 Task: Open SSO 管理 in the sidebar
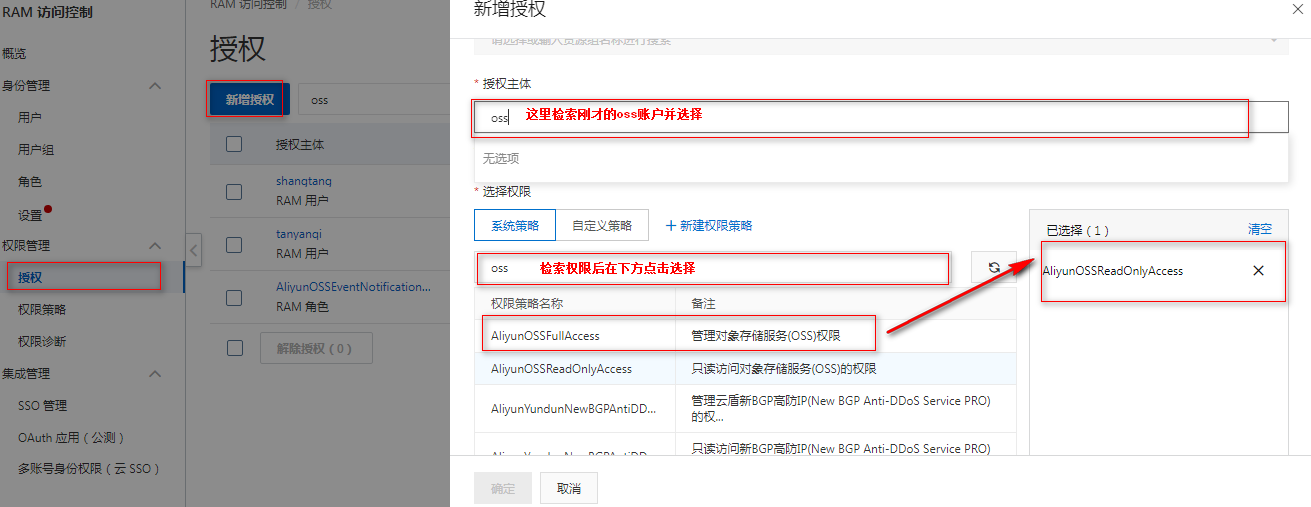[x=42, y=406]
